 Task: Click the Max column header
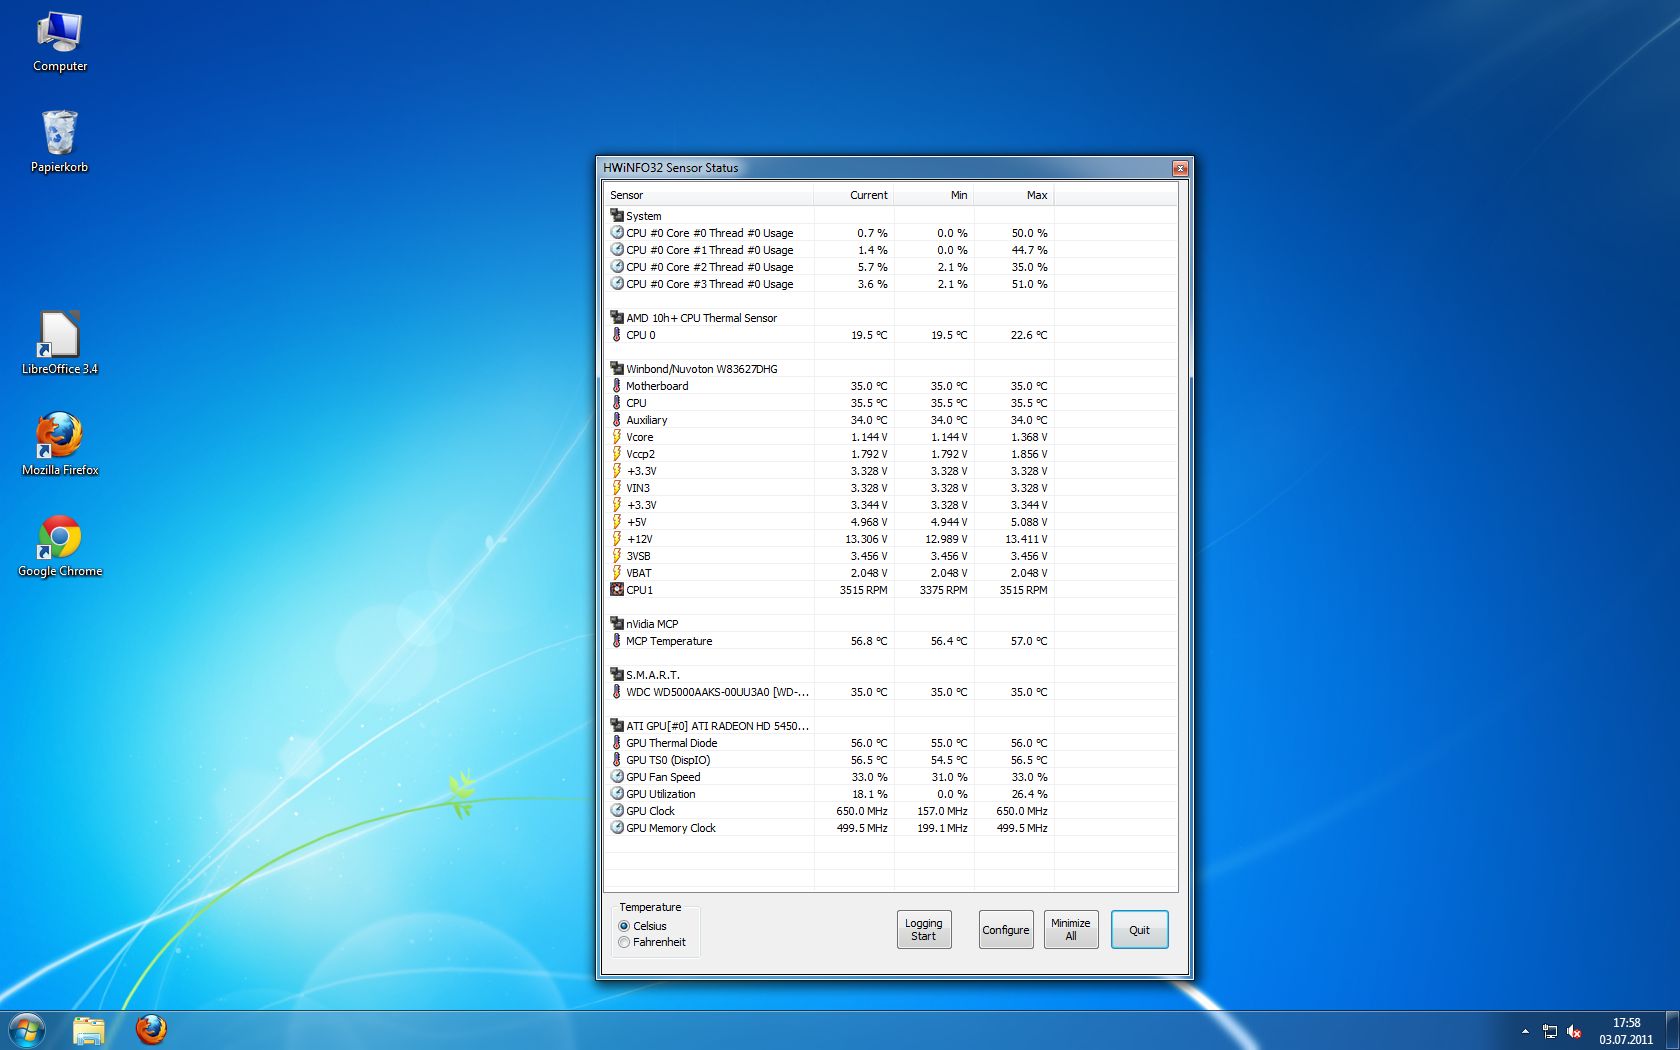pyautogui.click(x=1014, y=195)
